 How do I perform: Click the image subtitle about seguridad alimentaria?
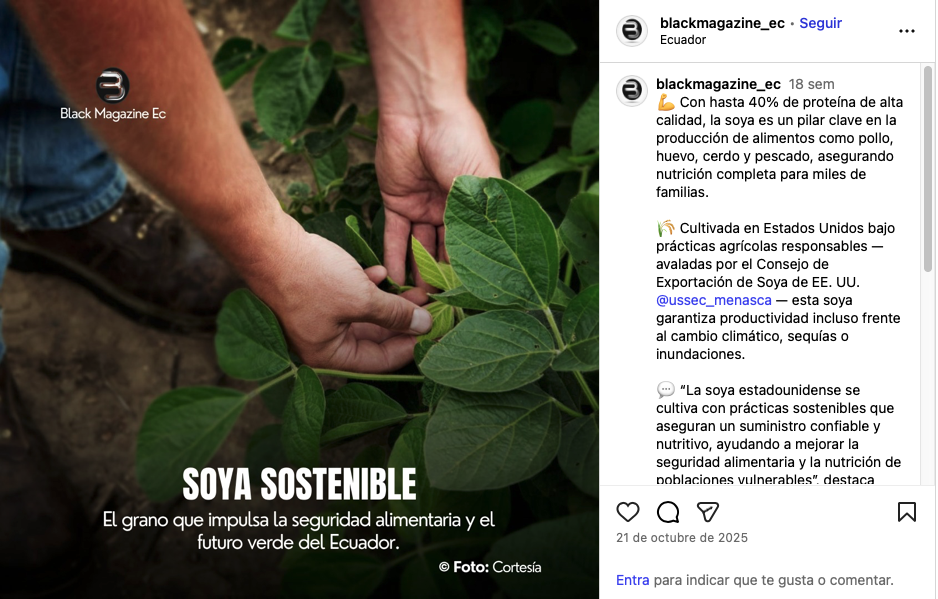click(x=298, y=531)
